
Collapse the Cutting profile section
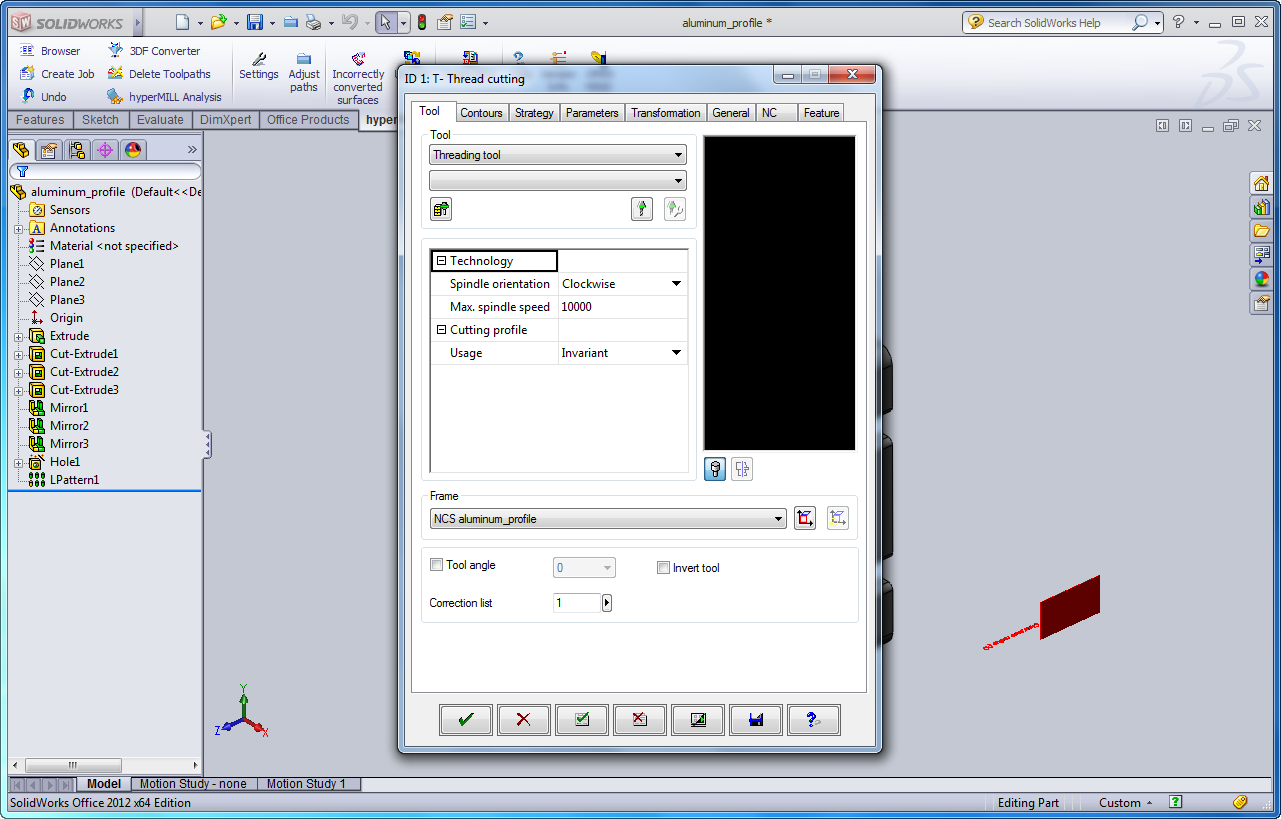pos(441,330)
